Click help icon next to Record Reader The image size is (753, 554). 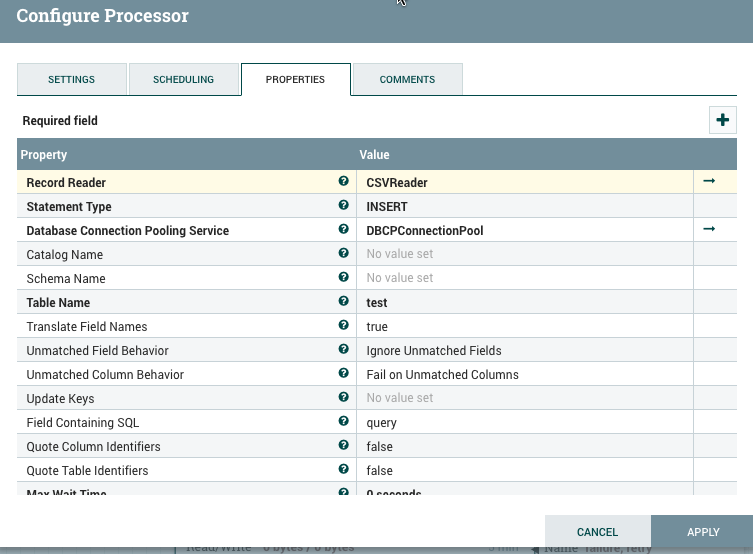pos(343,182)
